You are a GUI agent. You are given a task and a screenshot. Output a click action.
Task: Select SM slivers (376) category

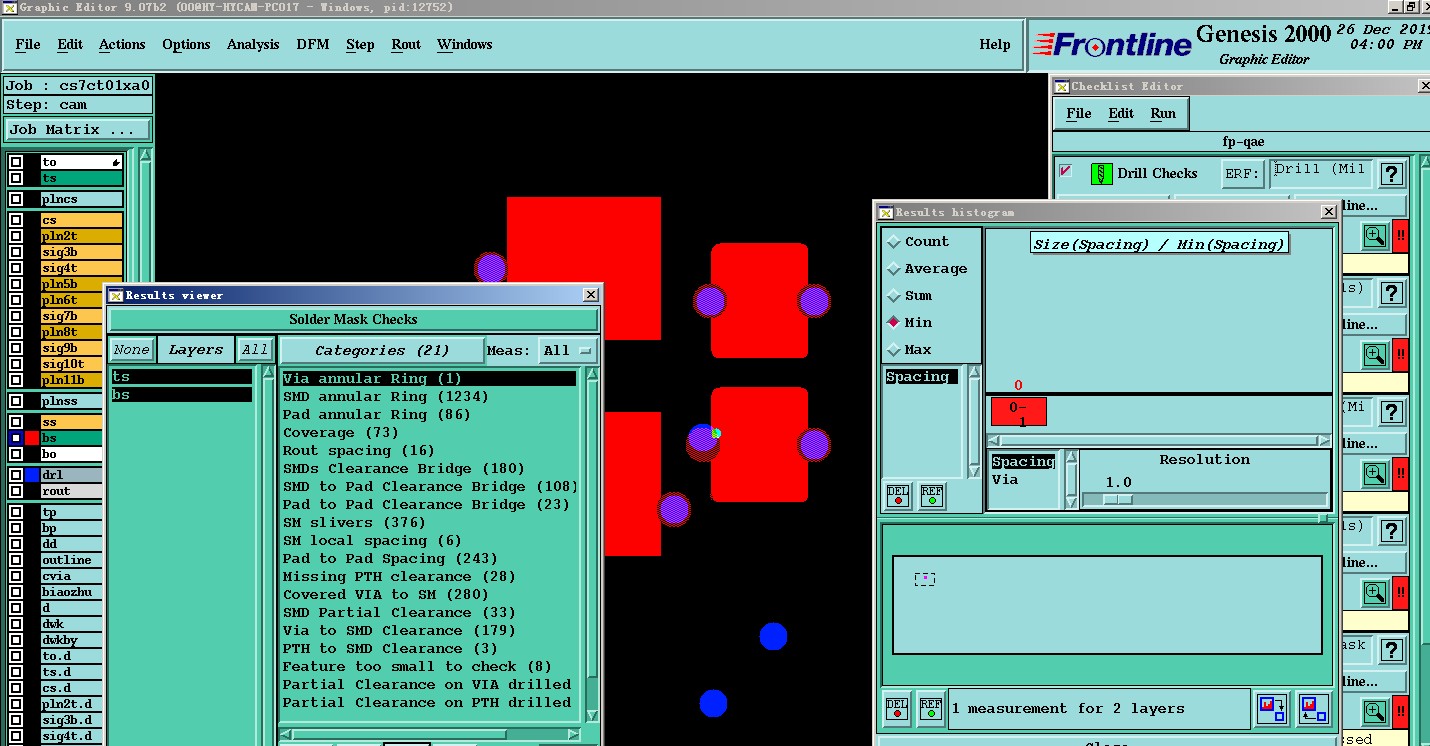pyautogui.click(x=354, y=523)
